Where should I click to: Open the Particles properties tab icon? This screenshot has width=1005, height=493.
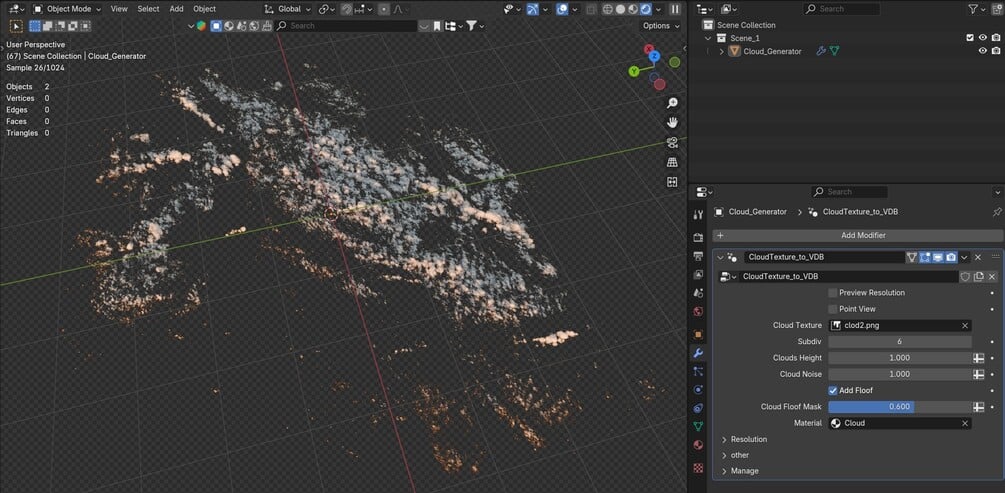click(x=699, y=371)
